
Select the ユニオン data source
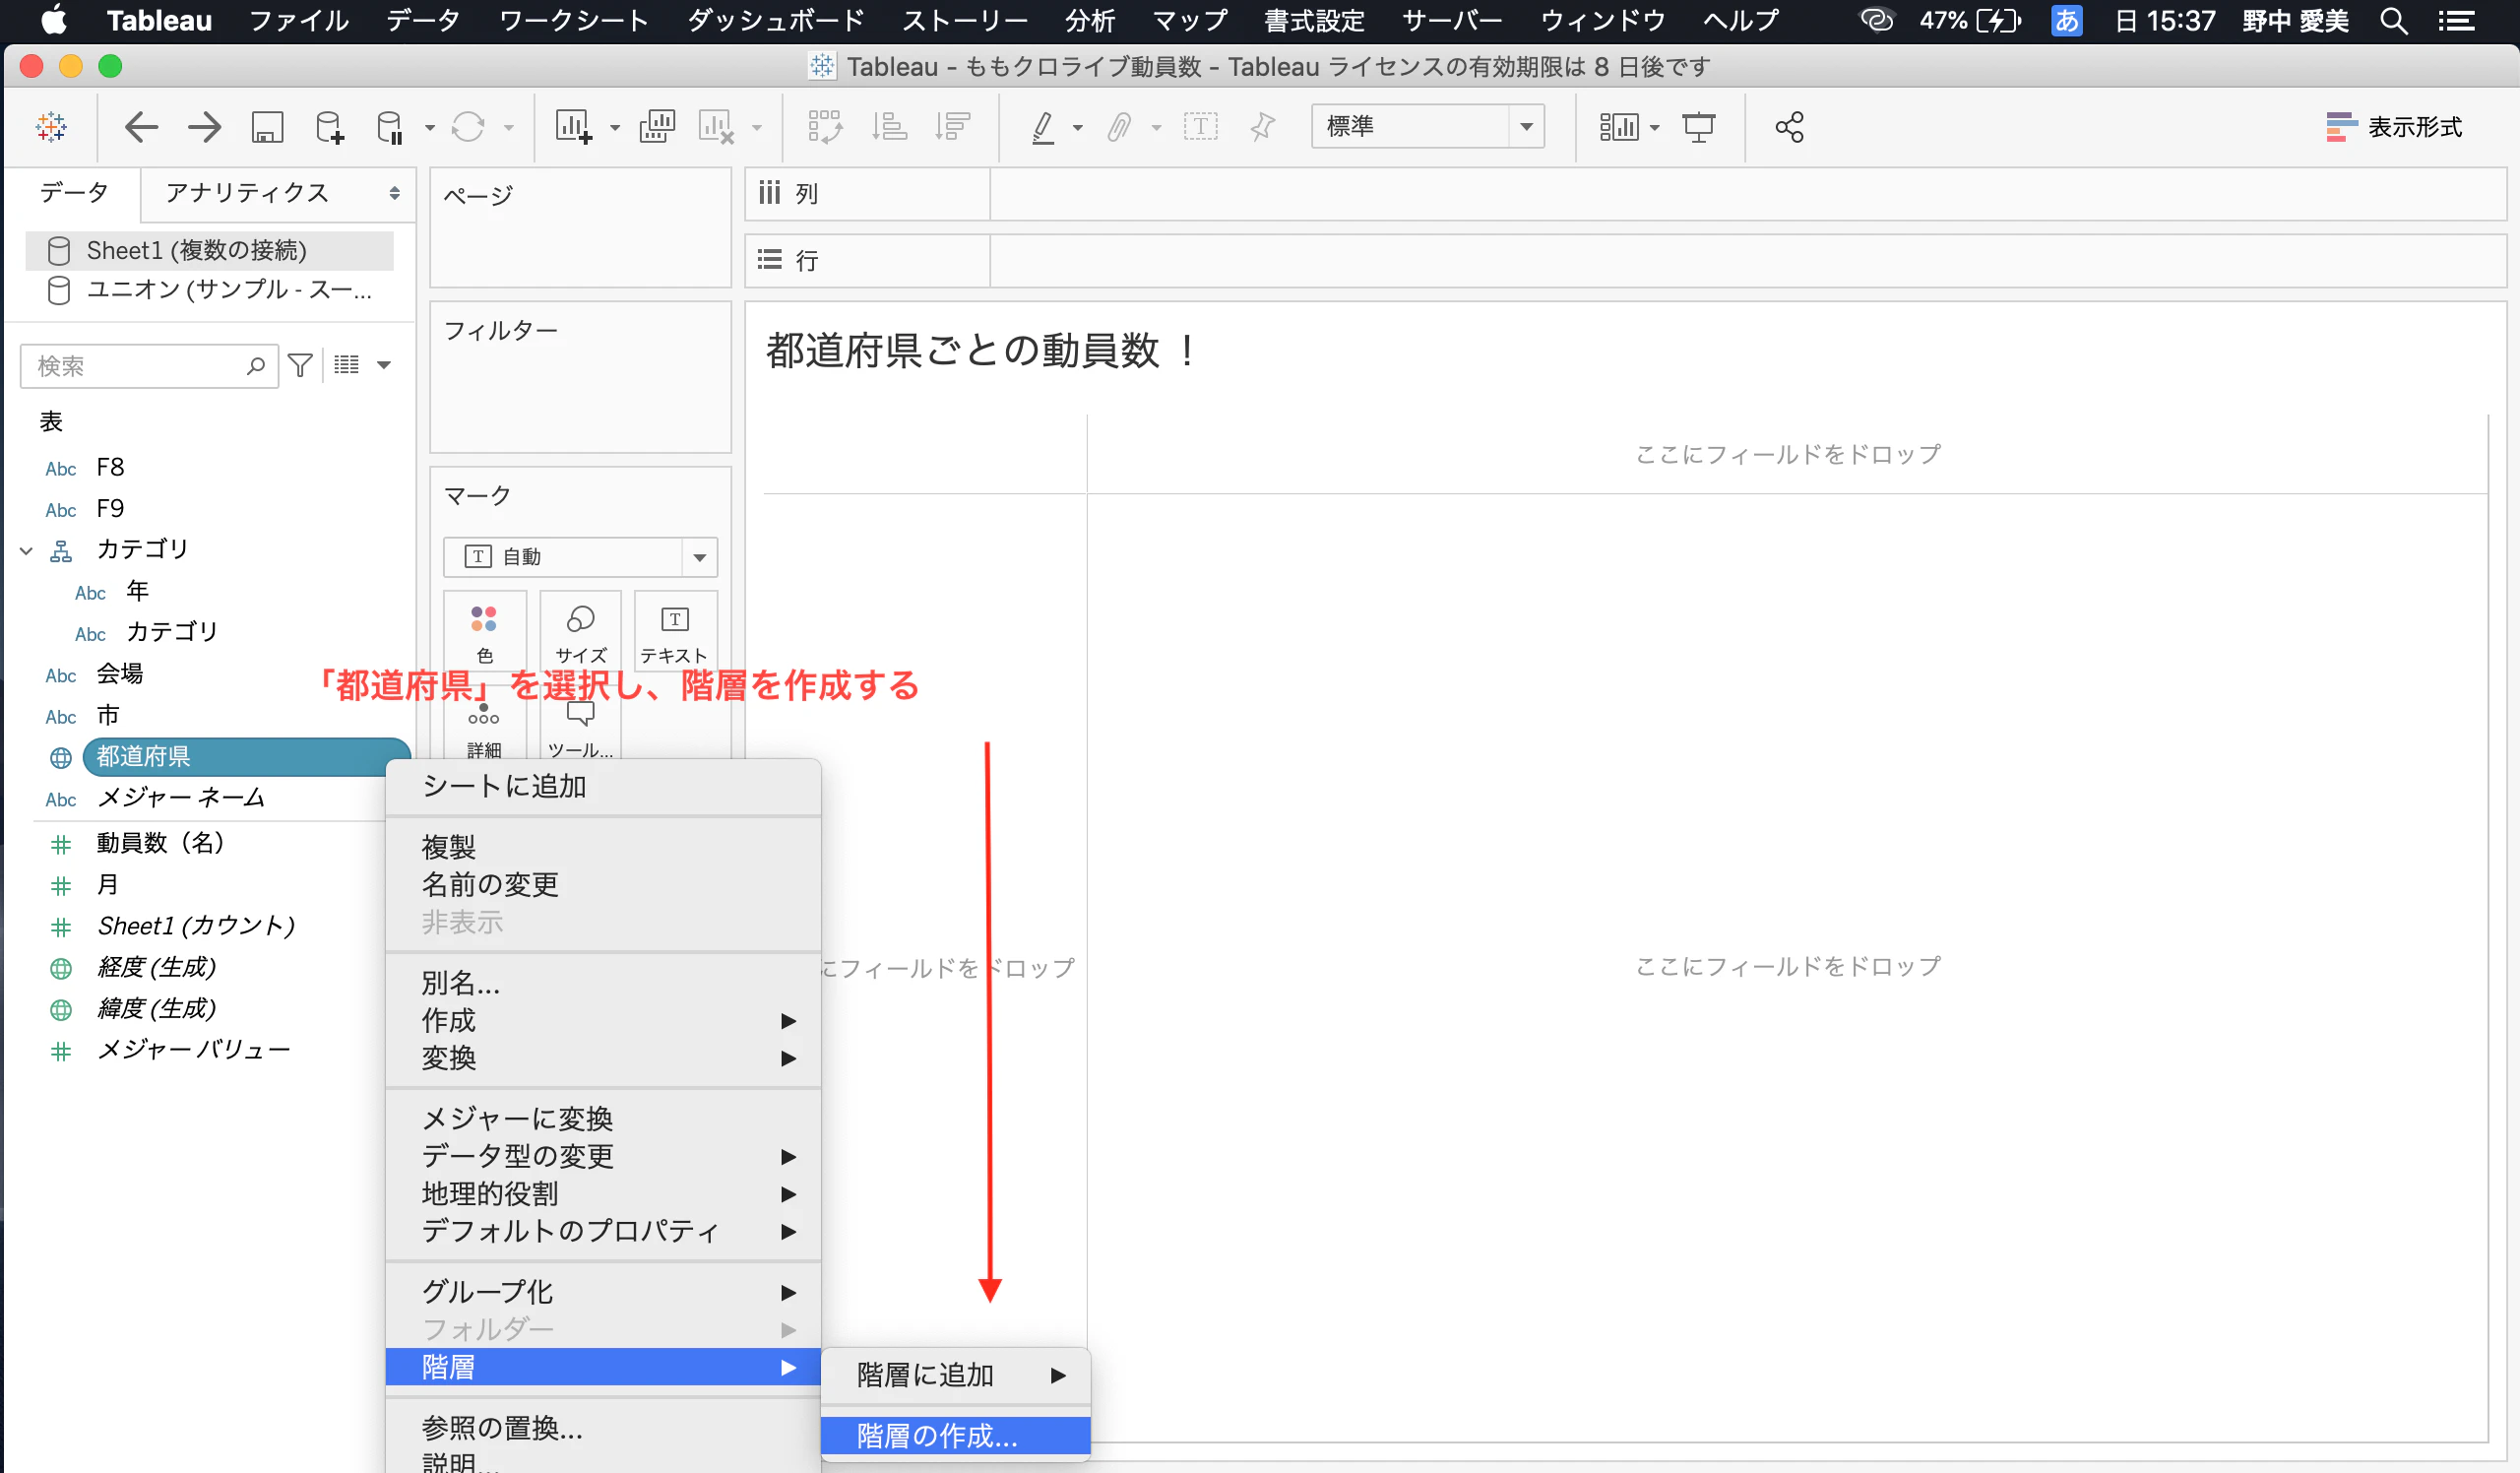(209, 290)
